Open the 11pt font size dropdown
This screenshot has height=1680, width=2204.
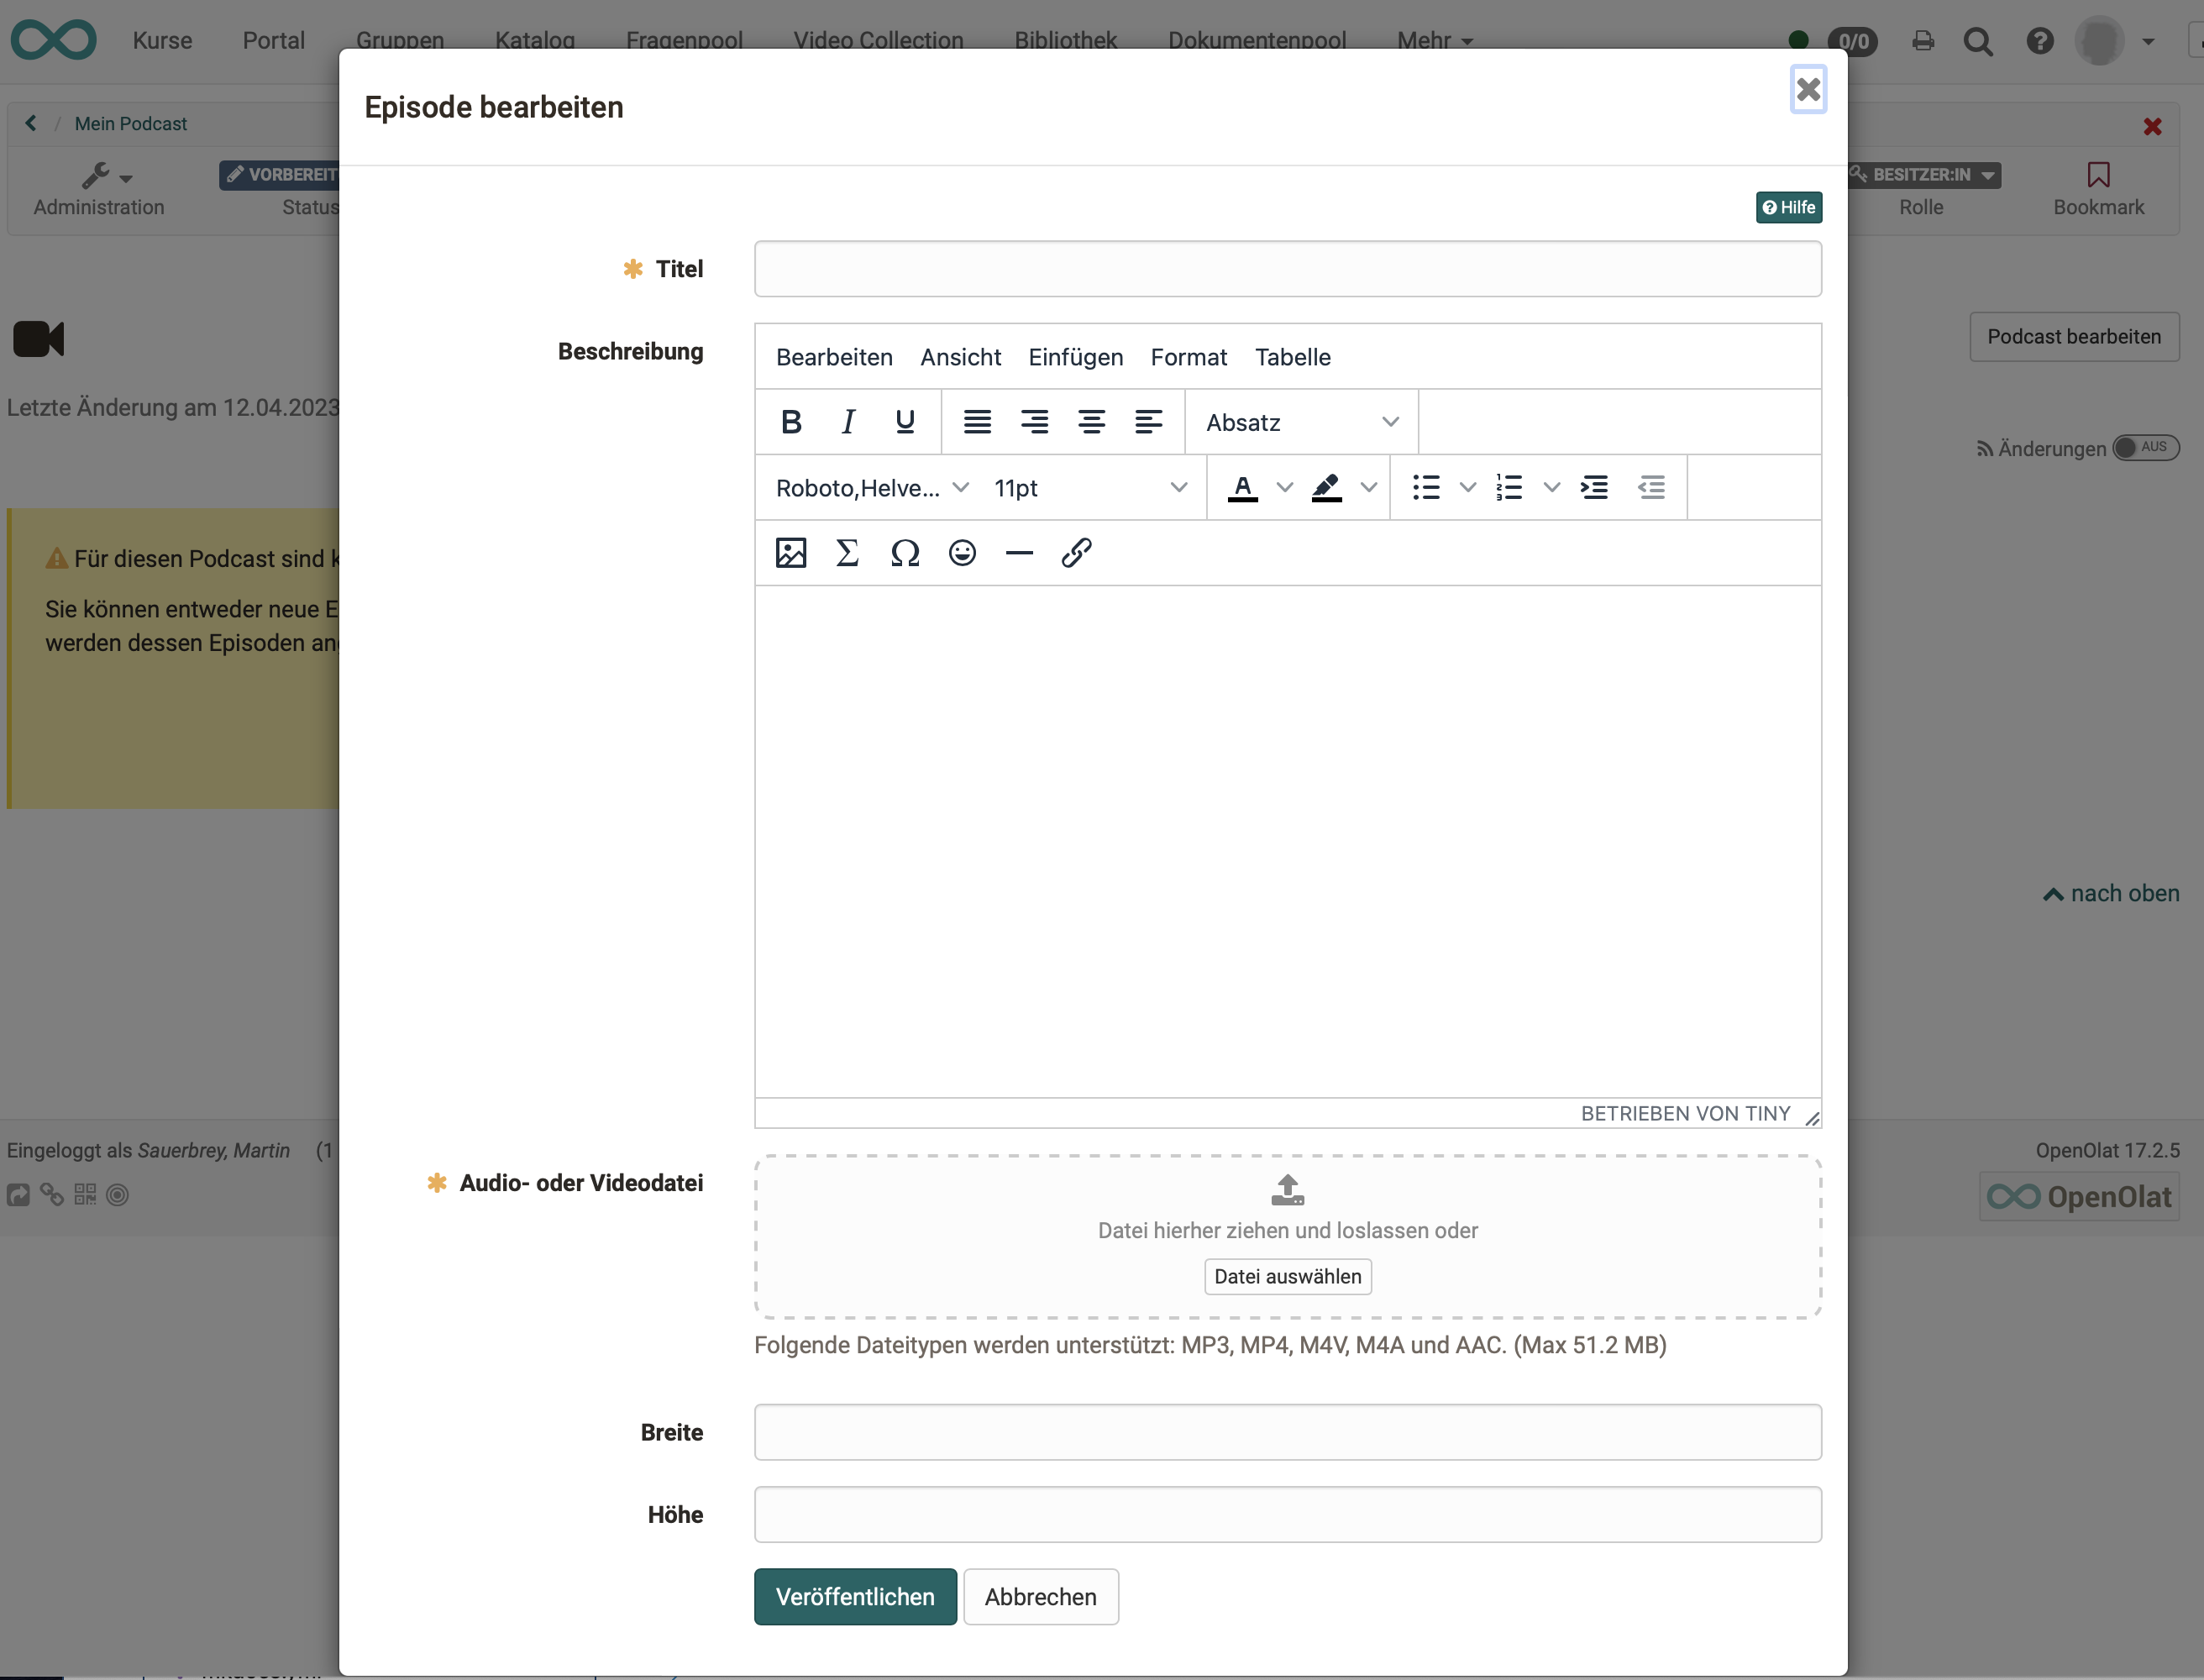(x=1090, y=488)
